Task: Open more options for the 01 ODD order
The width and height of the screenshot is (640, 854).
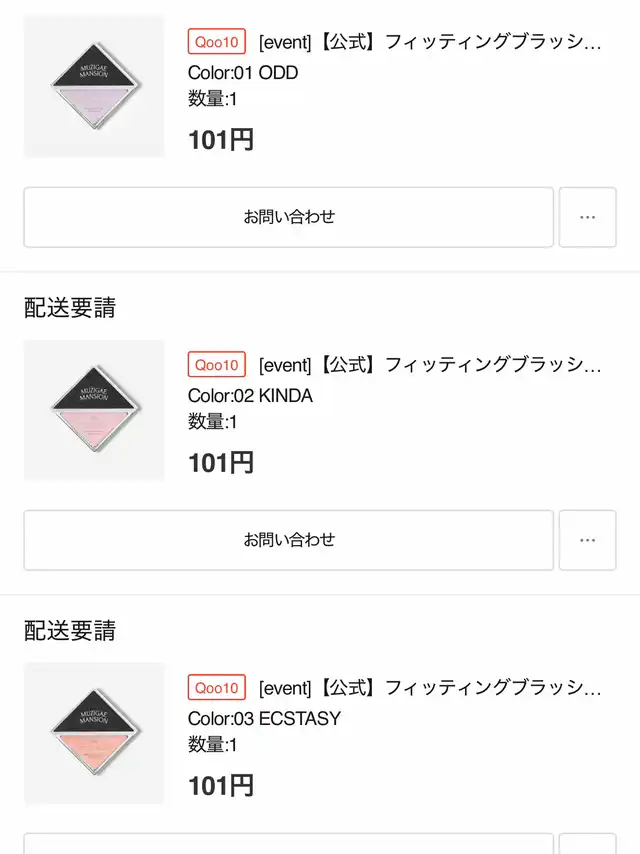Action: 588,217
